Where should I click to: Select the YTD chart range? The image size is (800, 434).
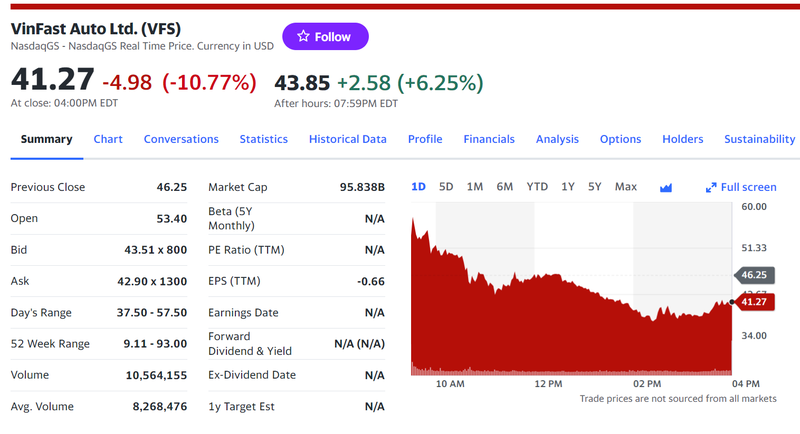click(x=537, y=187)
